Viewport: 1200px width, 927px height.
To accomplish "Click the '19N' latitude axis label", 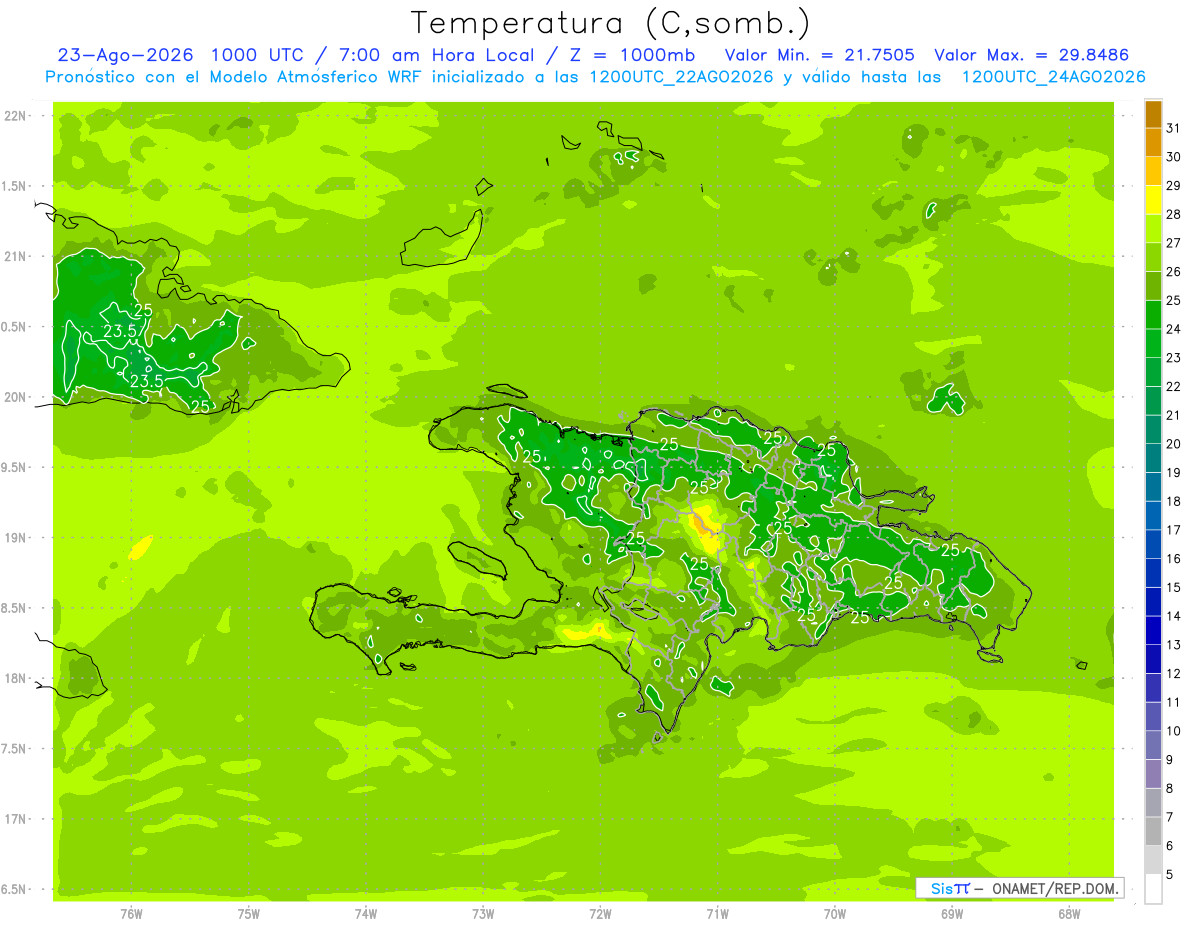I will pyautogui.click(x=15, y=537).
